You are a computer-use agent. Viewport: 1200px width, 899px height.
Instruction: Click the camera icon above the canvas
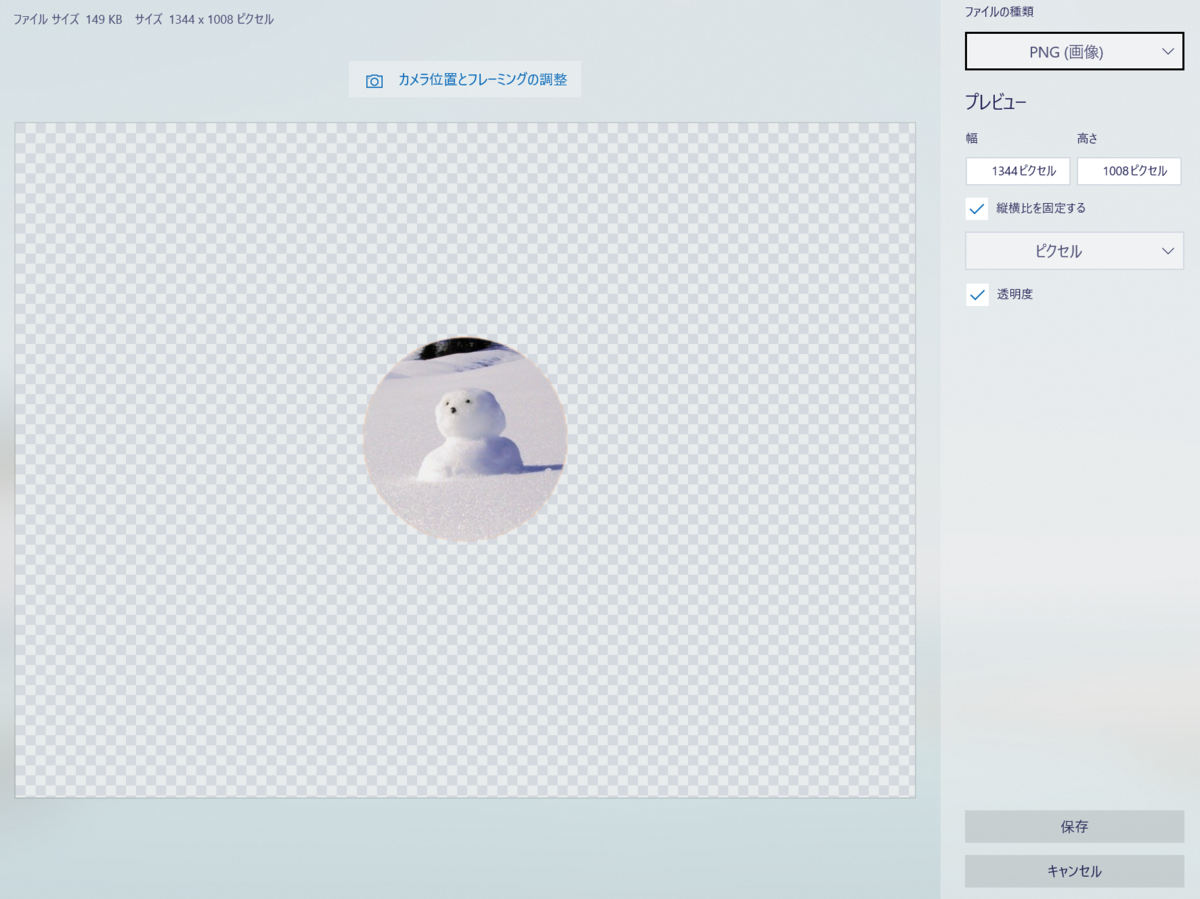(x=374, y=80)
